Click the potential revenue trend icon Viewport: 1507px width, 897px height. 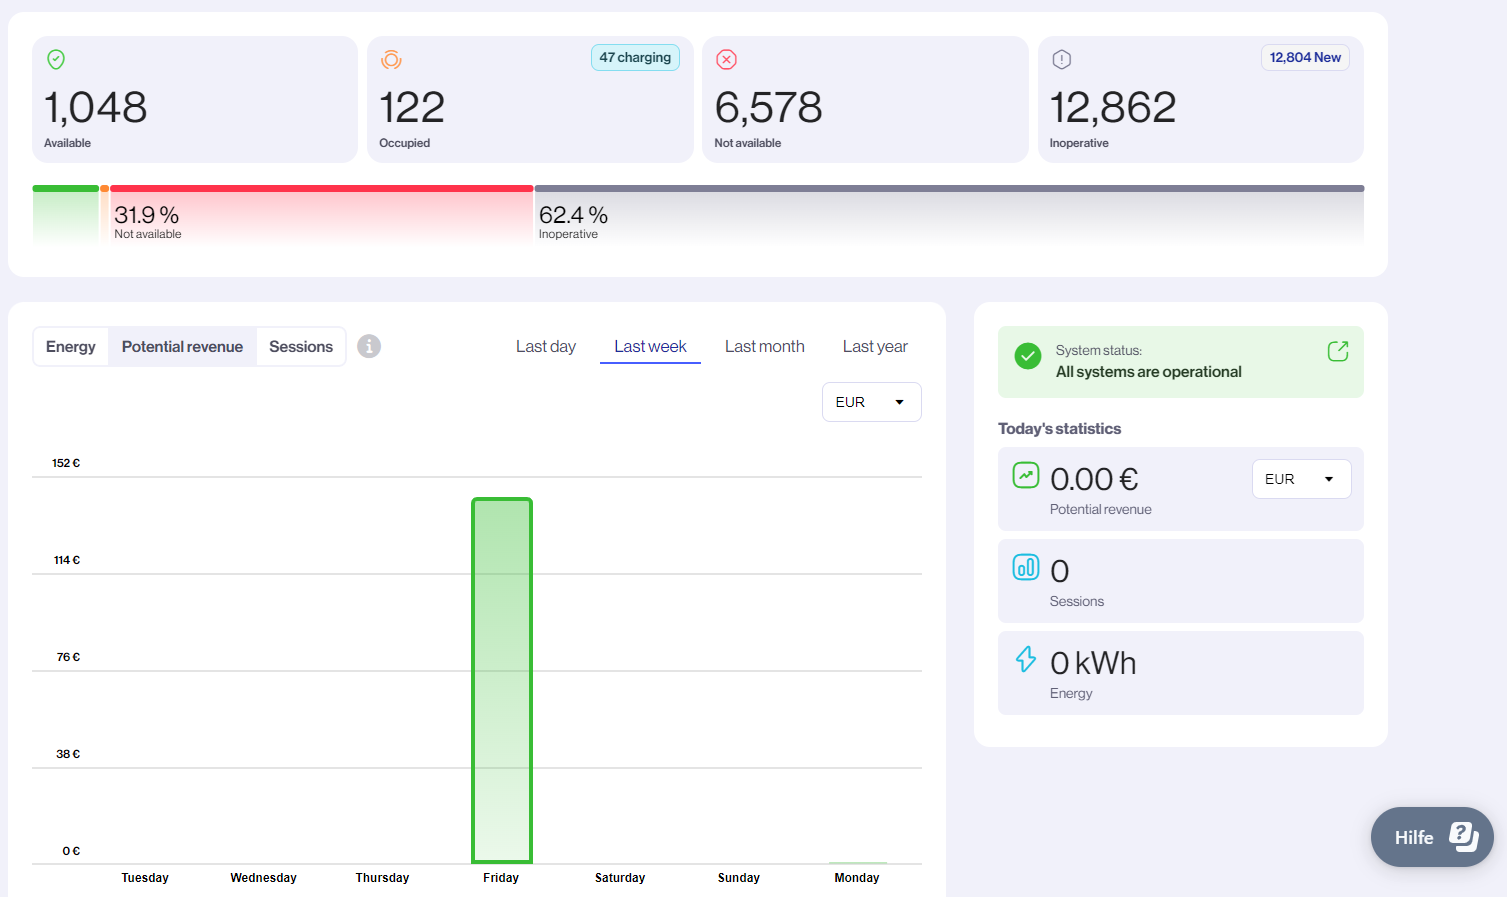click(x=1026, y=475)
